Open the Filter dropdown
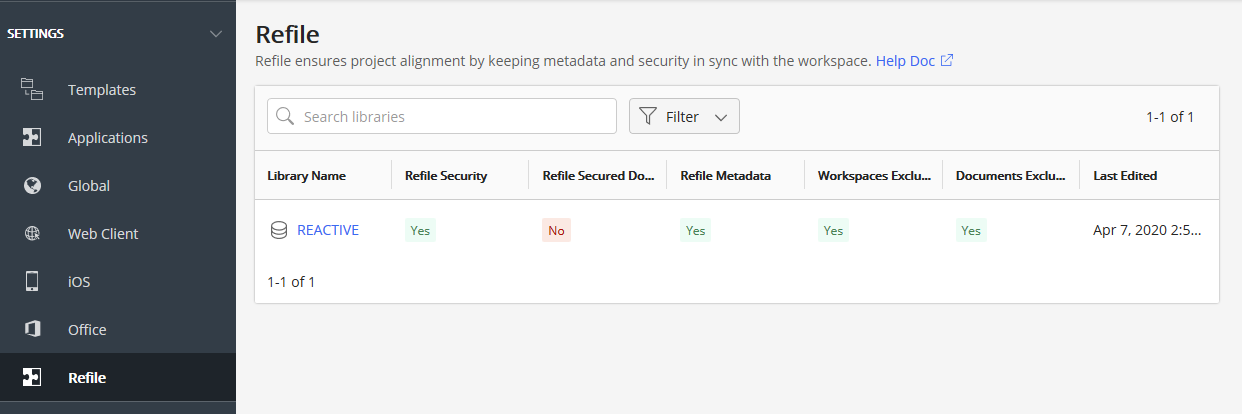 pyautogui.click(x=683, y=116)
